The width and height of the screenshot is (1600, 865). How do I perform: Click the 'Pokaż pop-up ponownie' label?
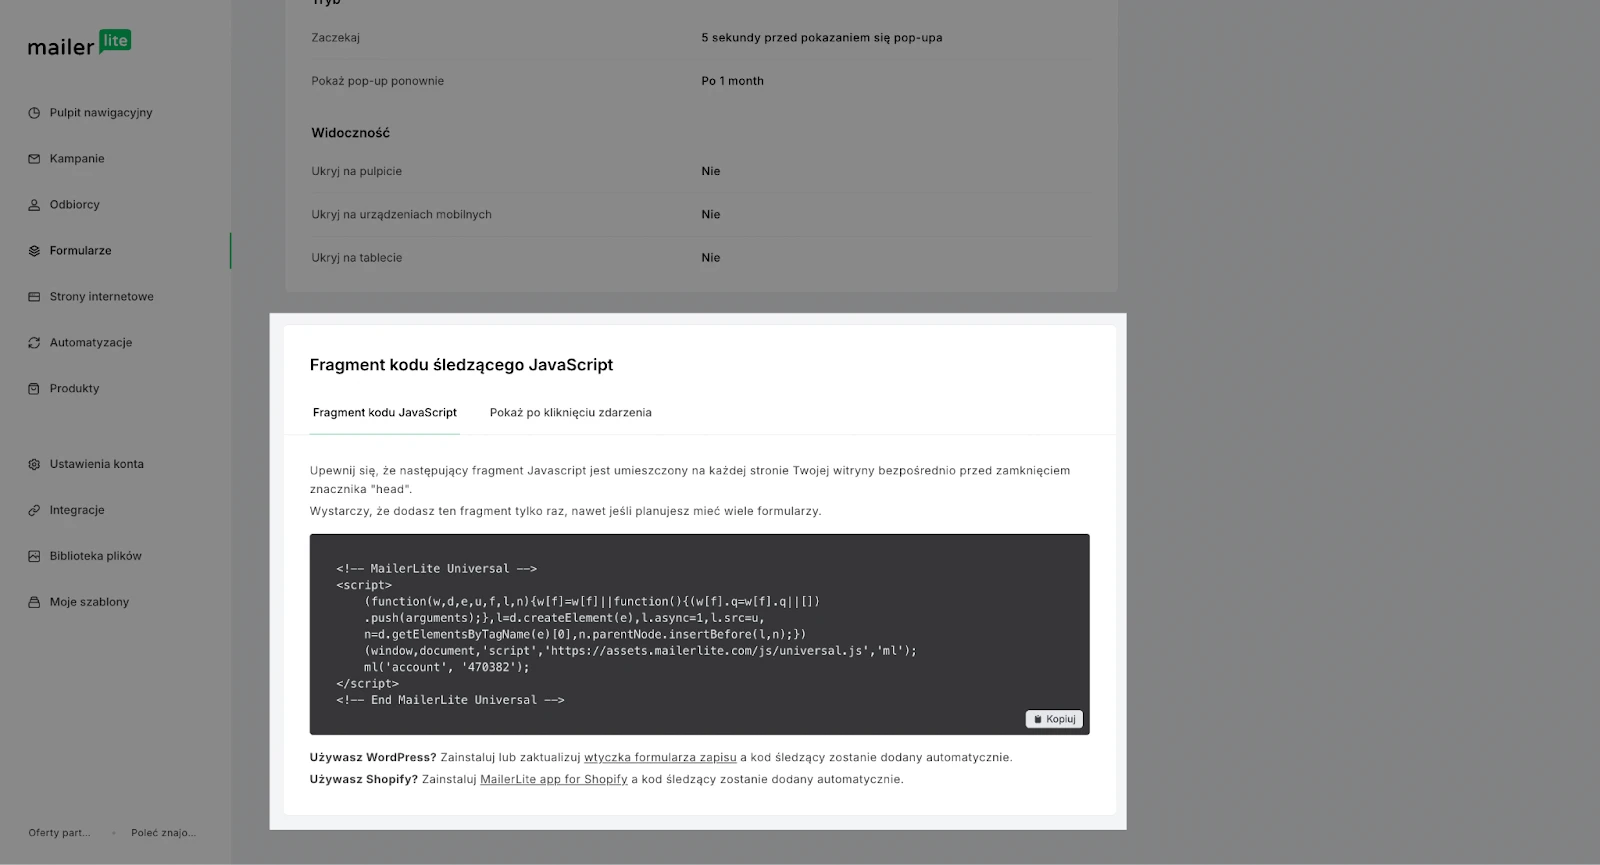pyautogui.click(x=377, y=81)
